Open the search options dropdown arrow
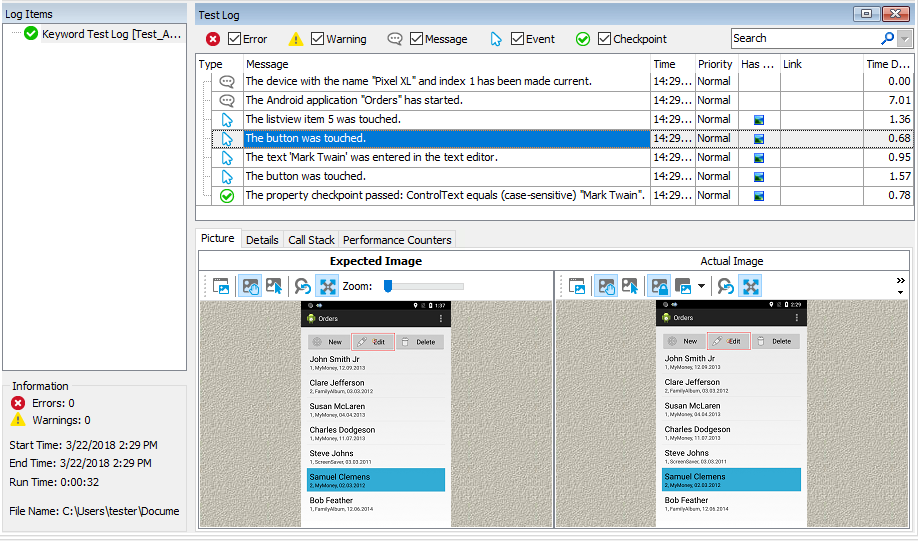This screenshot has height=541, width=918. click(x=905, y=39)
